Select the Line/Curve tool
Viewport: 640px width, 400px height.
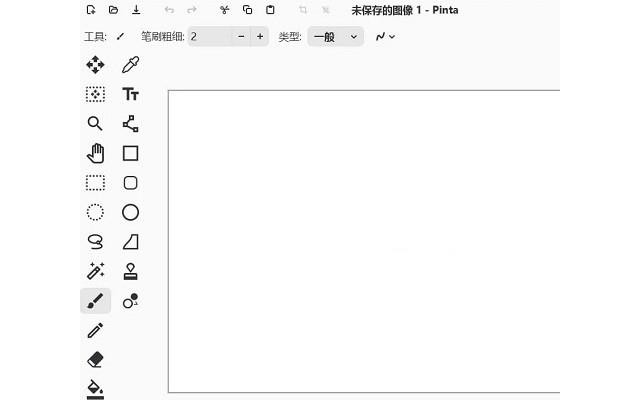click(x=130, y=124)
